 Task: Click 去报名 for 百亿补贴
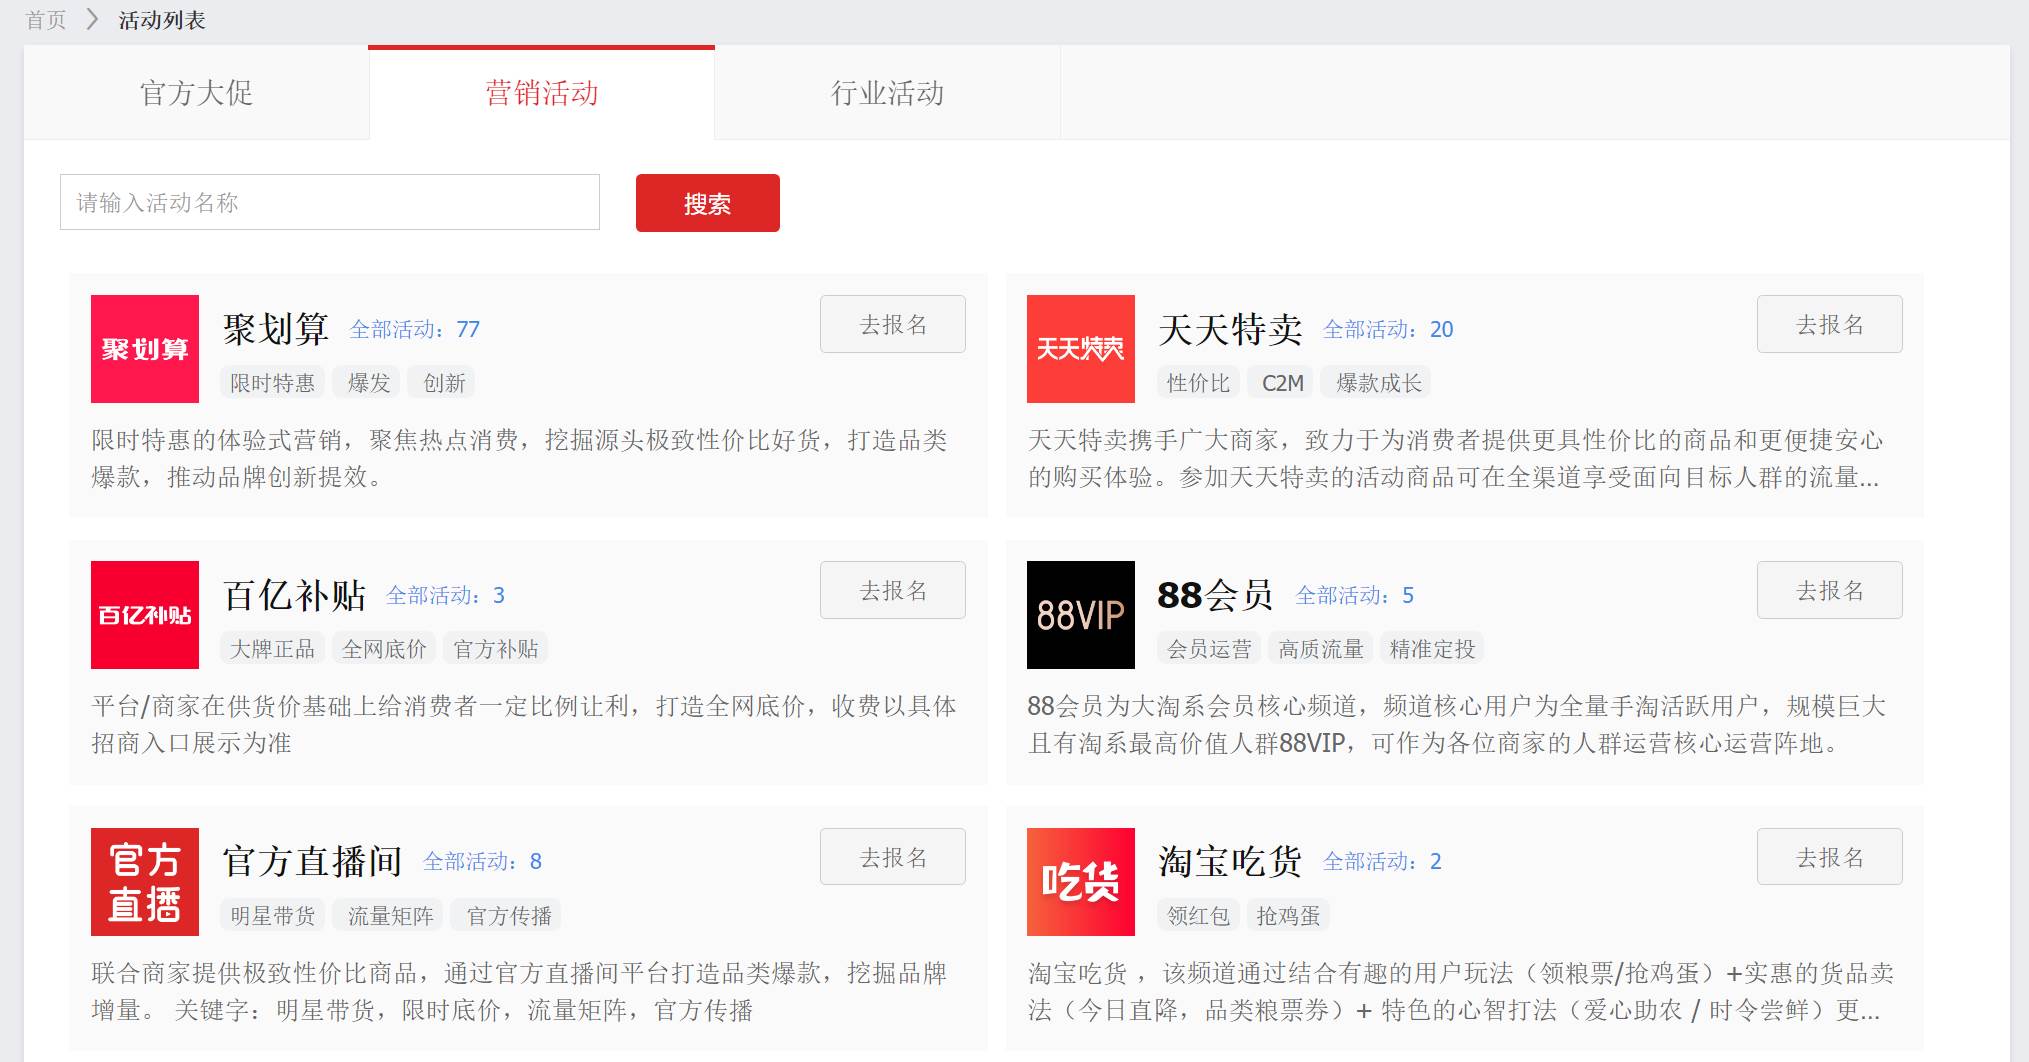tap(893, 590)
